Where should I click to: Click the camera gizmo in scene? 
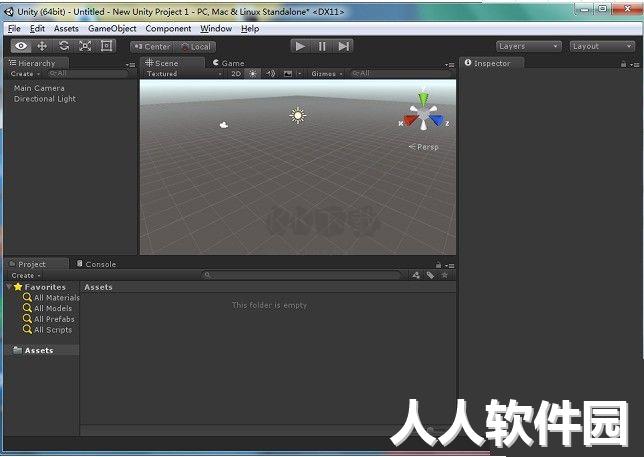224,125
